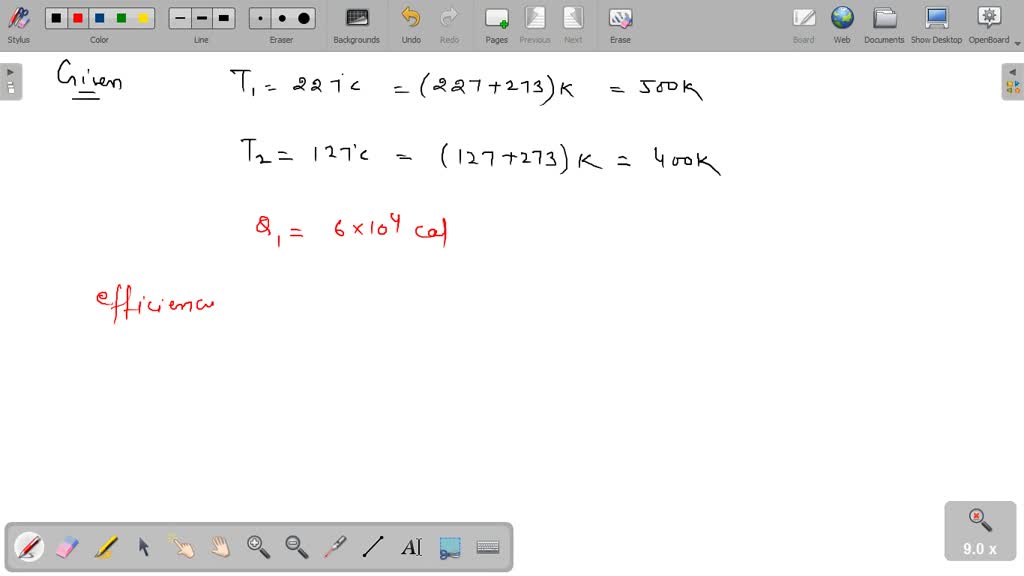
Task: Select the Capture part of screen tool
Action: click(x=452, y=546)
